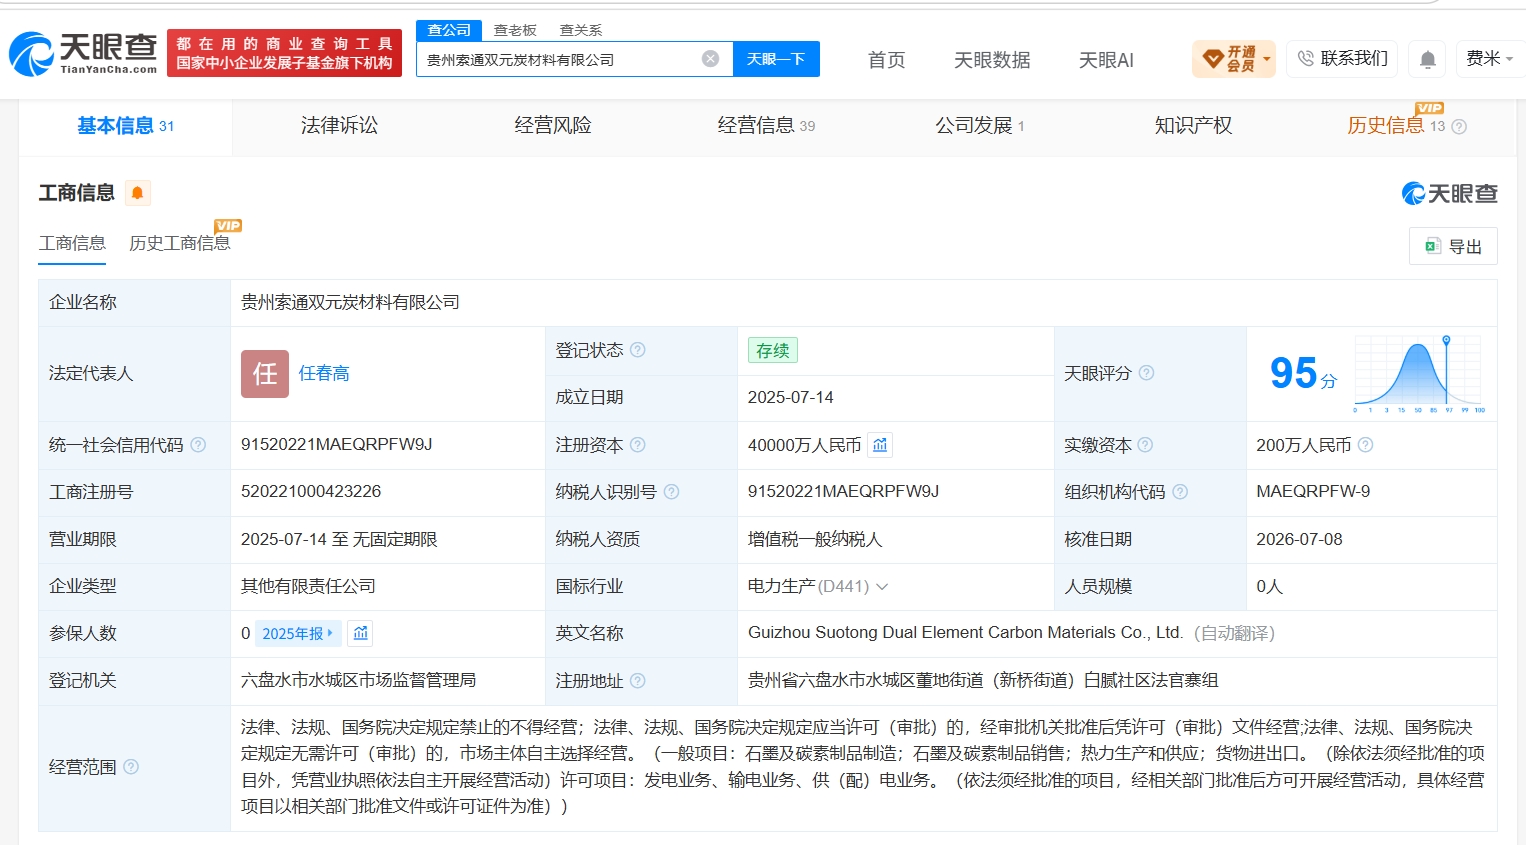Click registration number 520221000423226
The width and height of the screenshot is (1526, 845).
pos(311,492)
